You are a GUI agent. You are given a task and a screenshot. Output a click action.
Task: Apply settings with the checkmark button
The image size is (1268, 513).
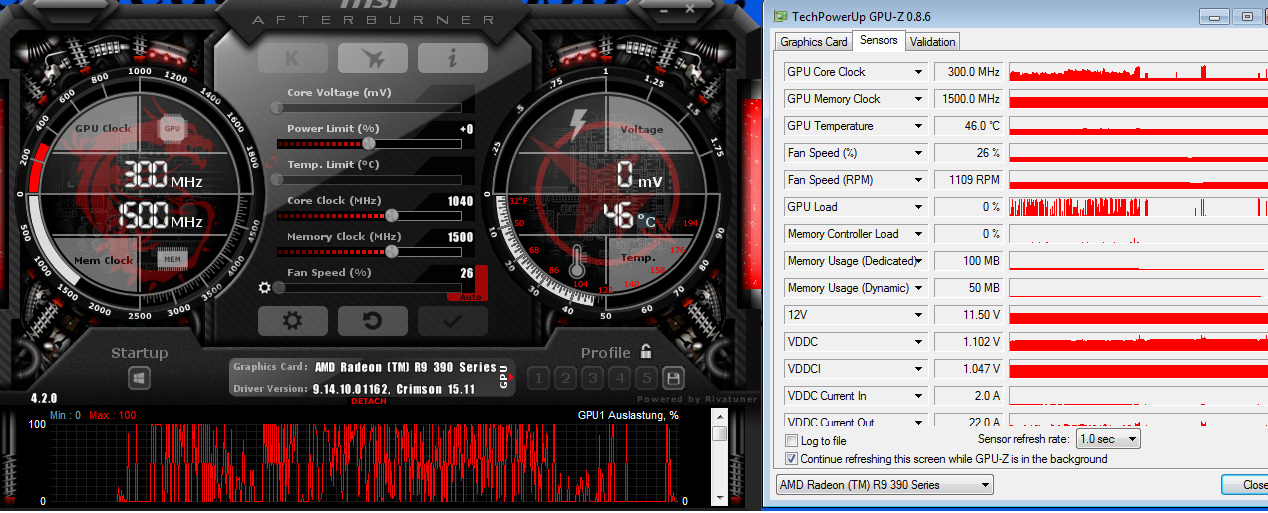(452, 320)
